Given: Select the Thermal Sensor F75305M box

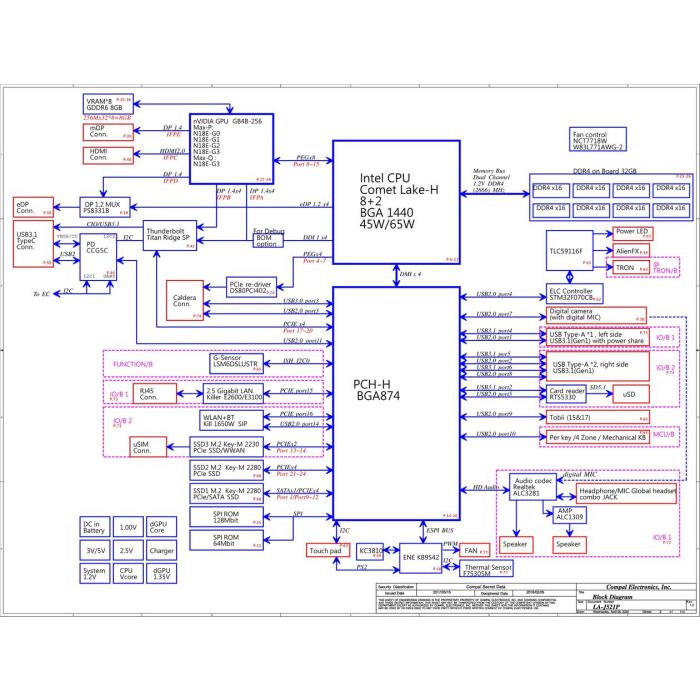Looking at the screenshot, I should pyautogui.click(x=486, y=569).
